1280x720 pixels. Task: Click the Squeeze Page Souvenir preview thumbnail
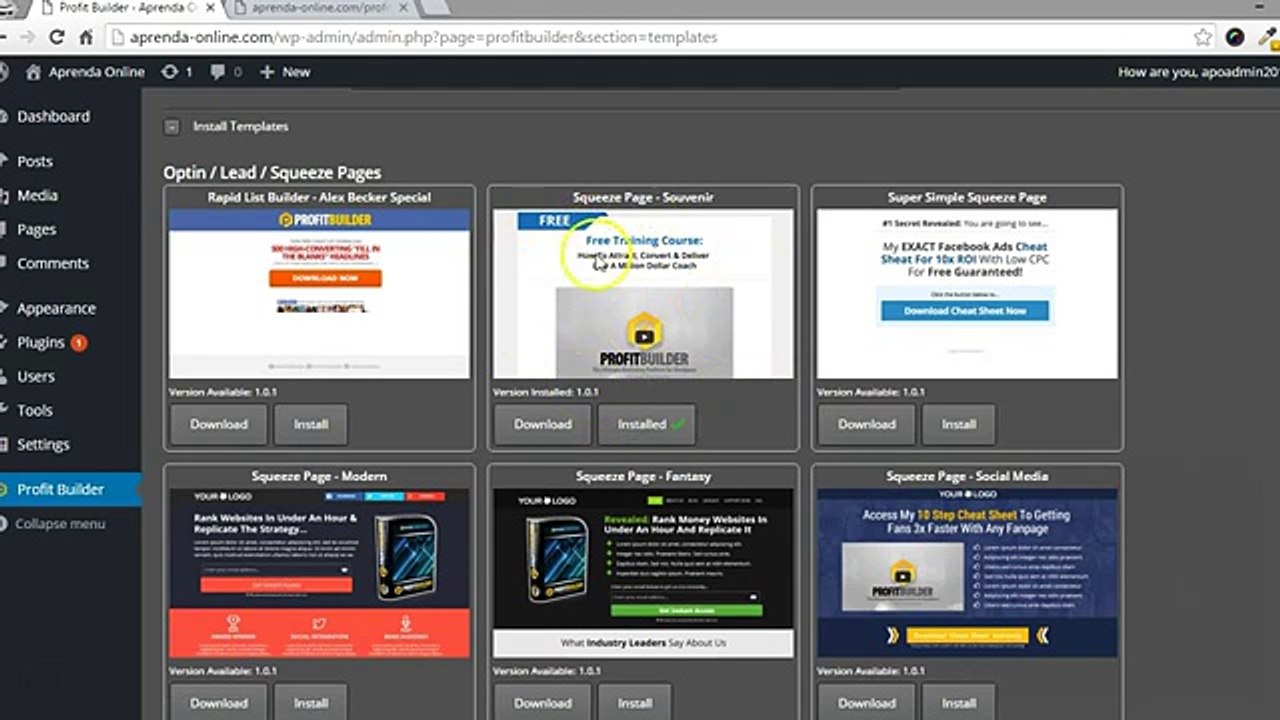[x=643, y=294]
